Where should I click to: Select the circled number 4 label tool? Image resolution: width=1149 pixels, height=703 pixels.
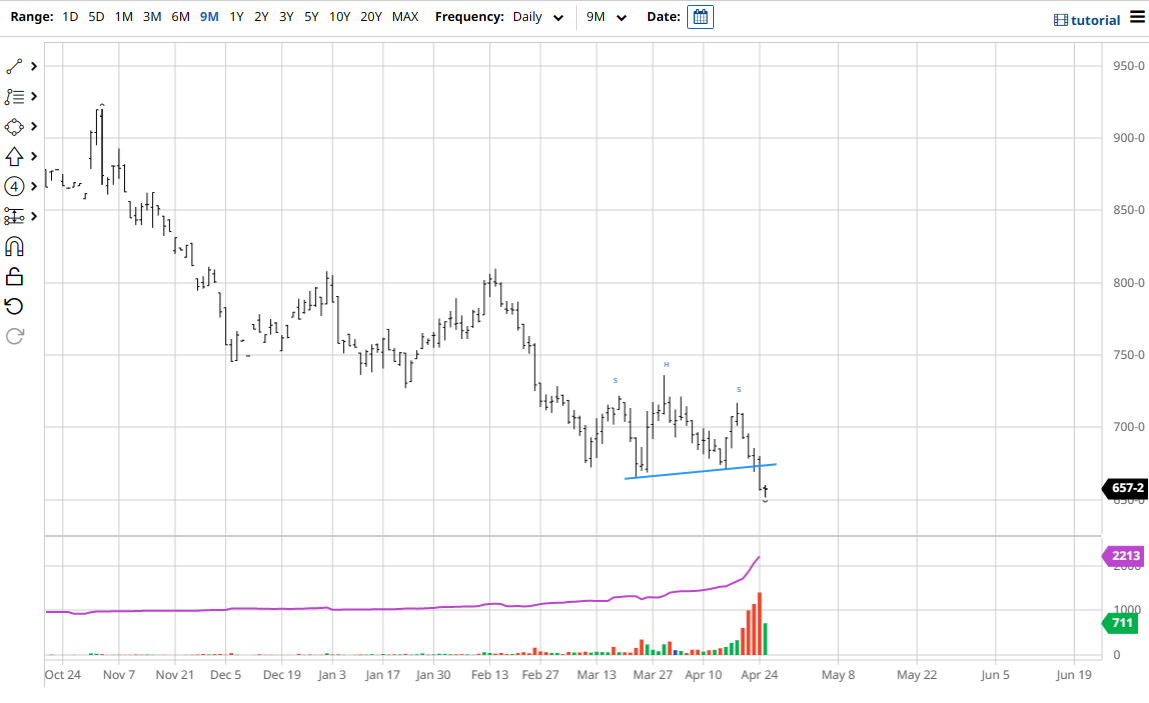click(x=14, y=187)
